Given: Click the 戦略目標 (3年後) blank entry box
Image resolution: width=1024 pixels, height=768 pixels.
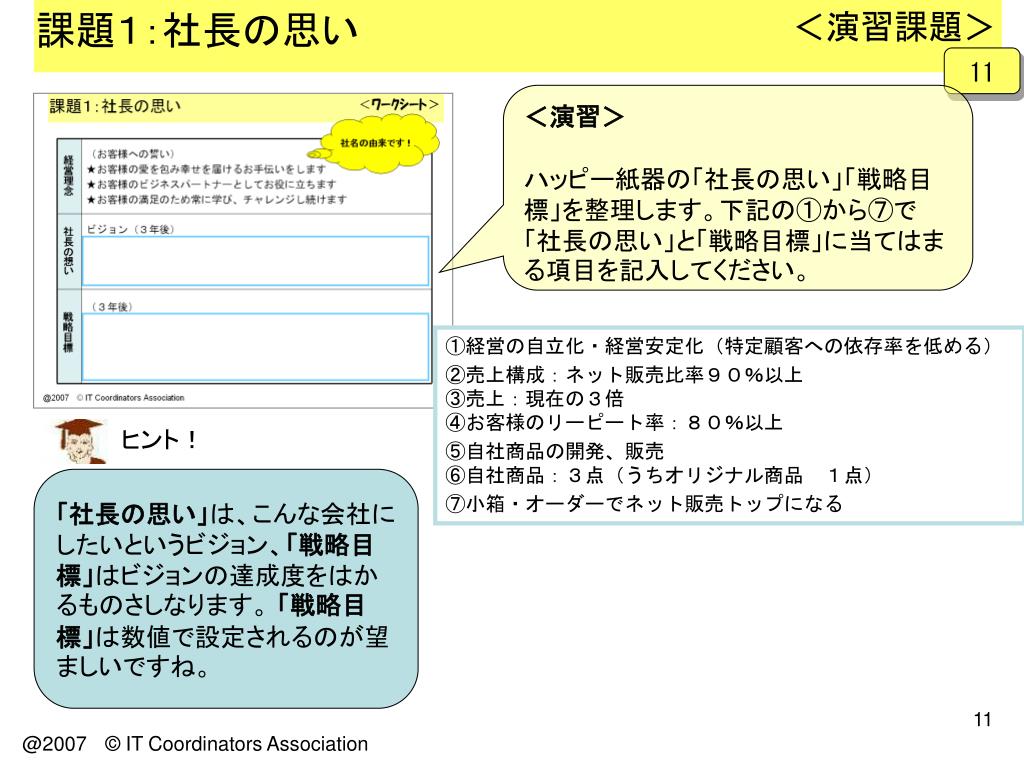Looking at the screenshot, I should [x=255, y=347].
